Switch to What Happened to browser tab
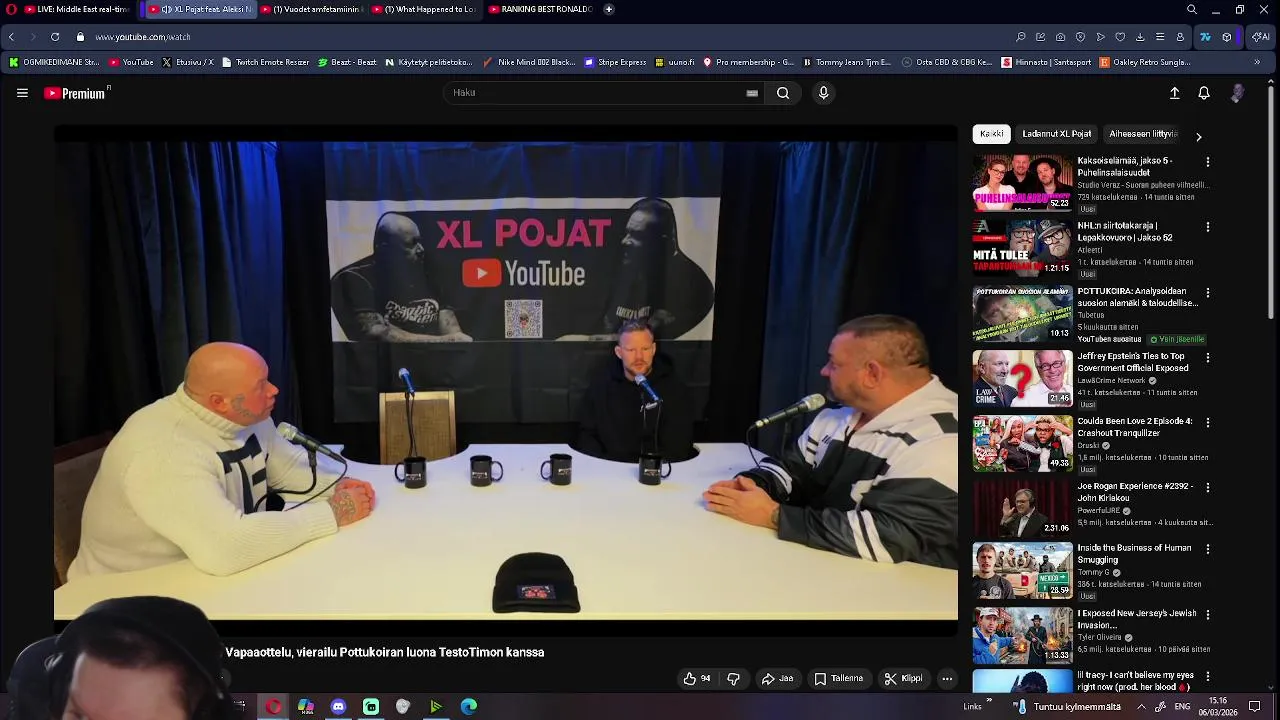 pos(424,9)
